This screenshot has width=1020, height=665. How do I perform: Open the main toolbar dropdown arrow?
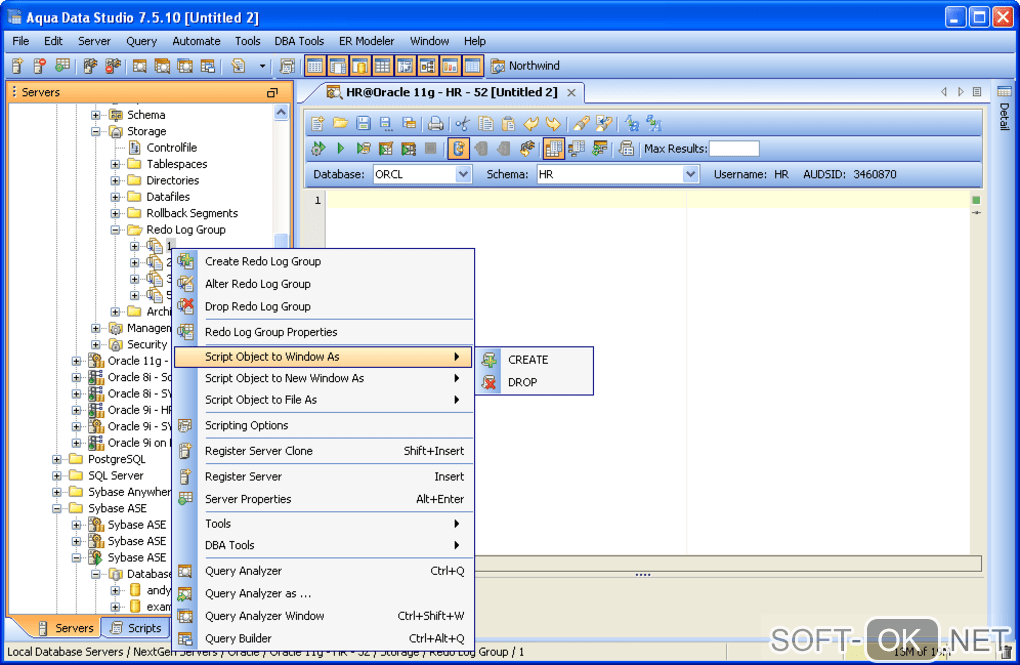point(262,66)
